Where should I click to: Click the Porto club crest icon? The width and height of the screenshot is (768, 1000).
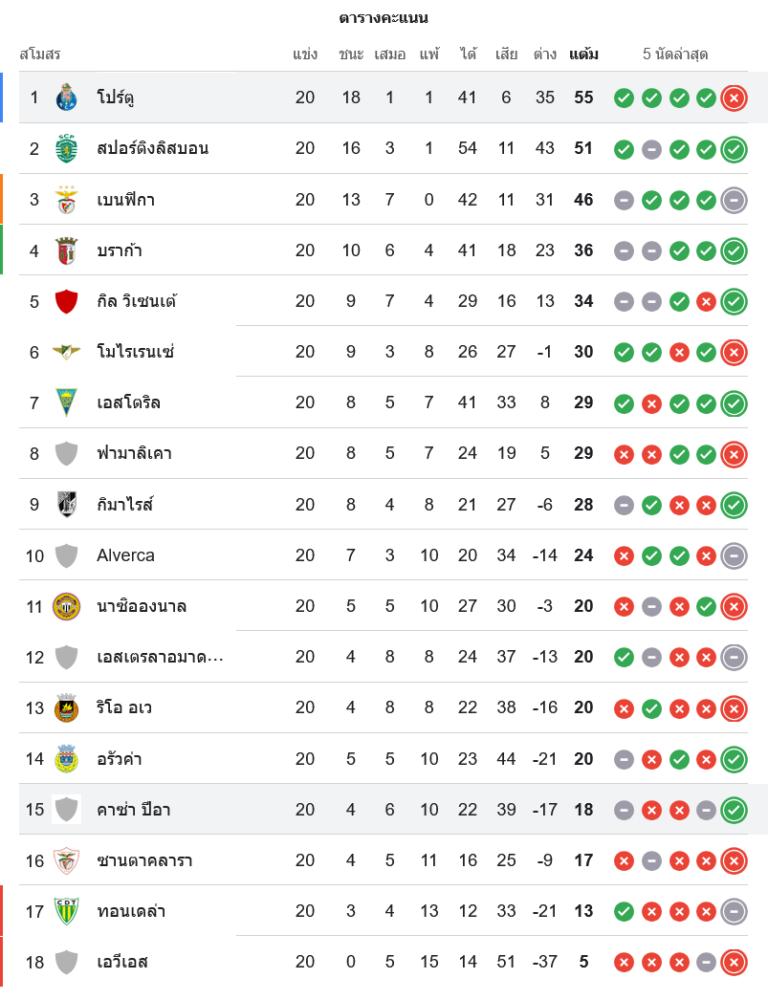click(x=66, y=97)
